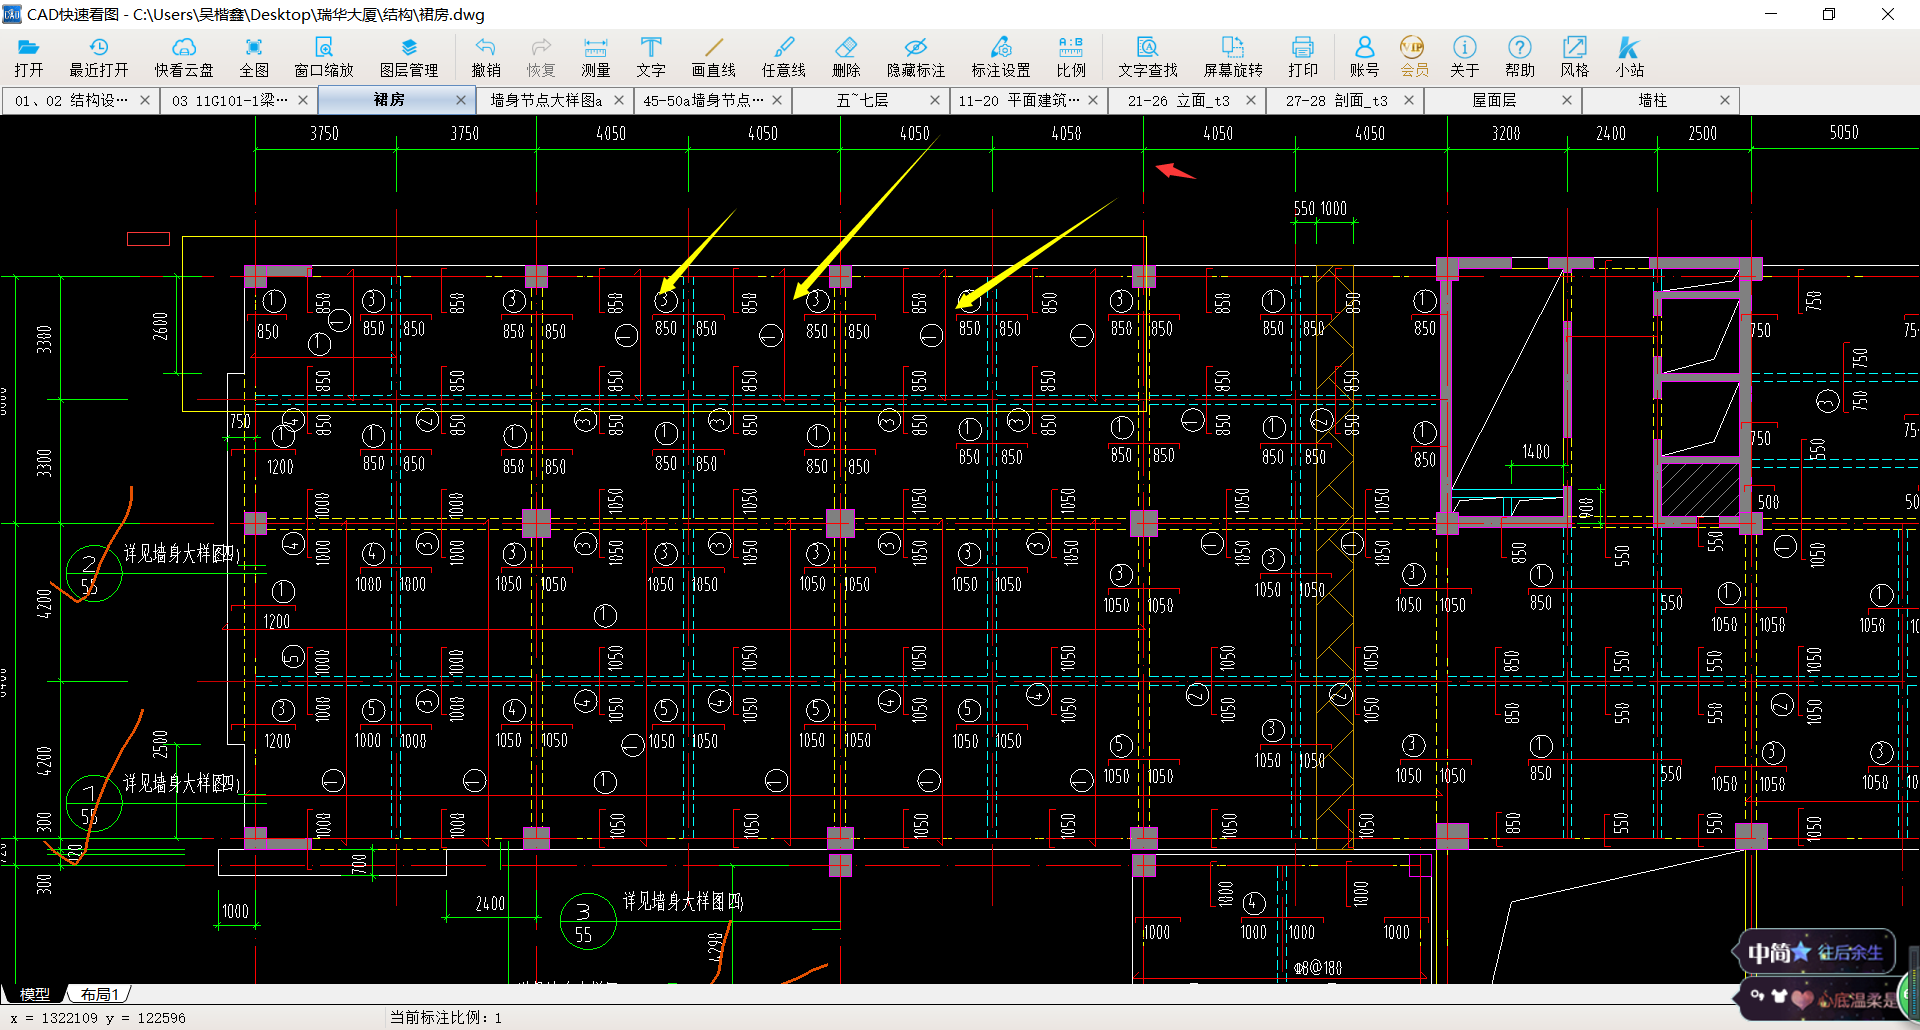The image size is (1920, 1030).
Task: Click the 打开 (Open) toolbar icon
Action: (28, 57)
